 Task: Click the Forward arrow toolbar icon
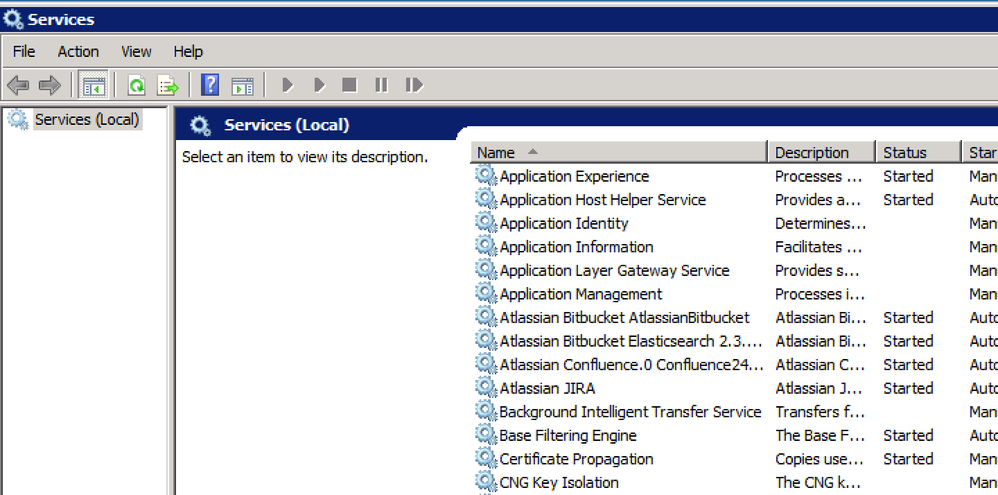(50, 85)
